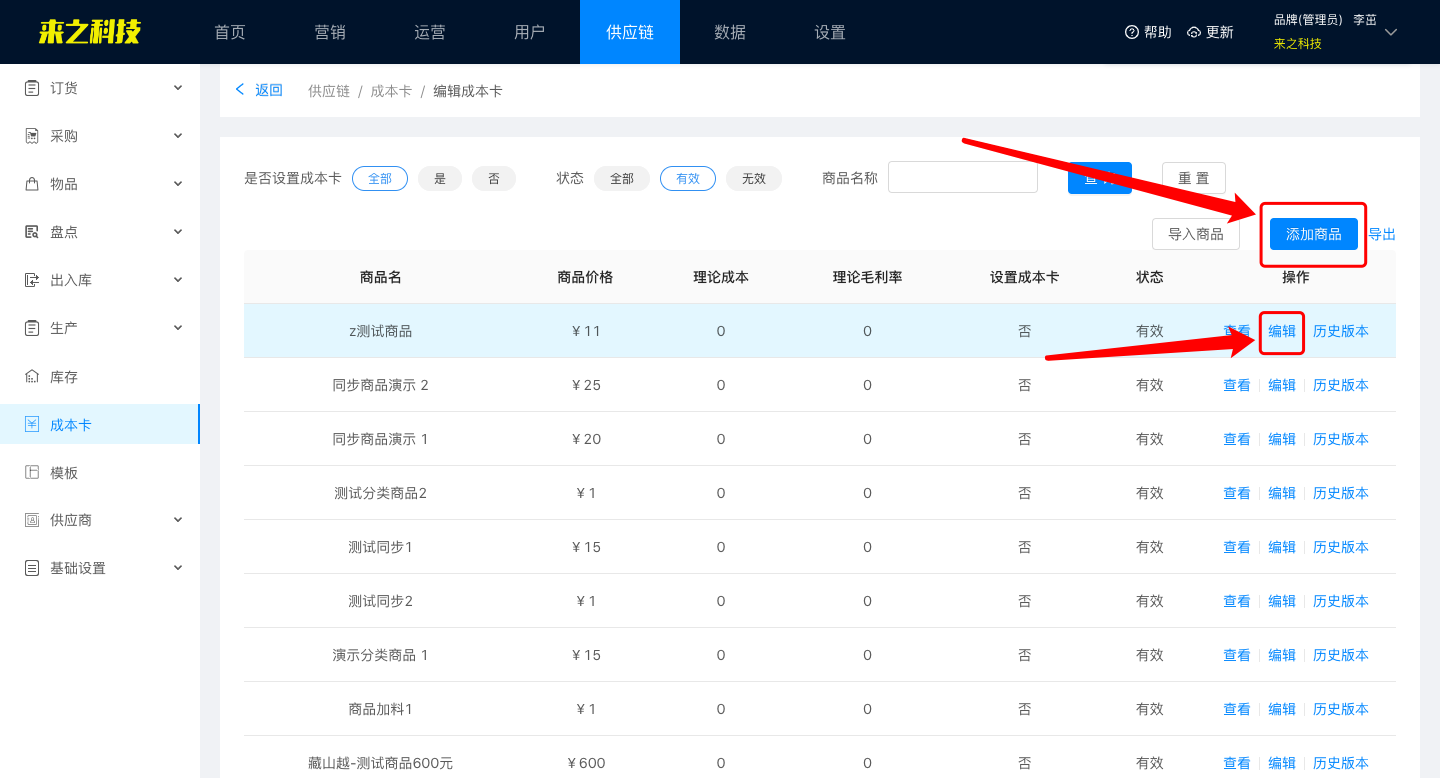Select 全部 under 状态 filter

622,178
